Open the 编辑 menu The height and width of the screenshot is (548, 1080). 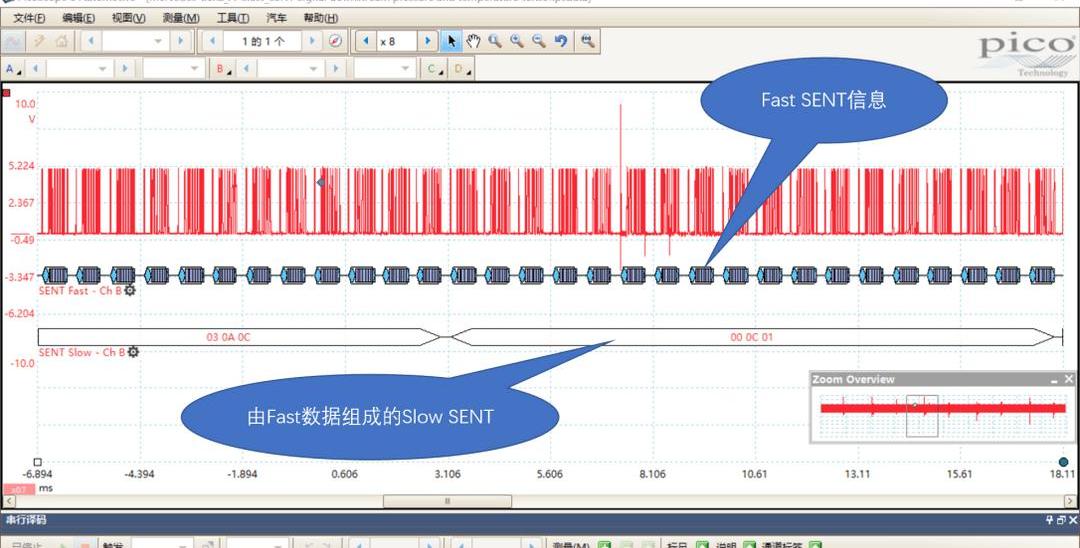[x=79, y=18]
